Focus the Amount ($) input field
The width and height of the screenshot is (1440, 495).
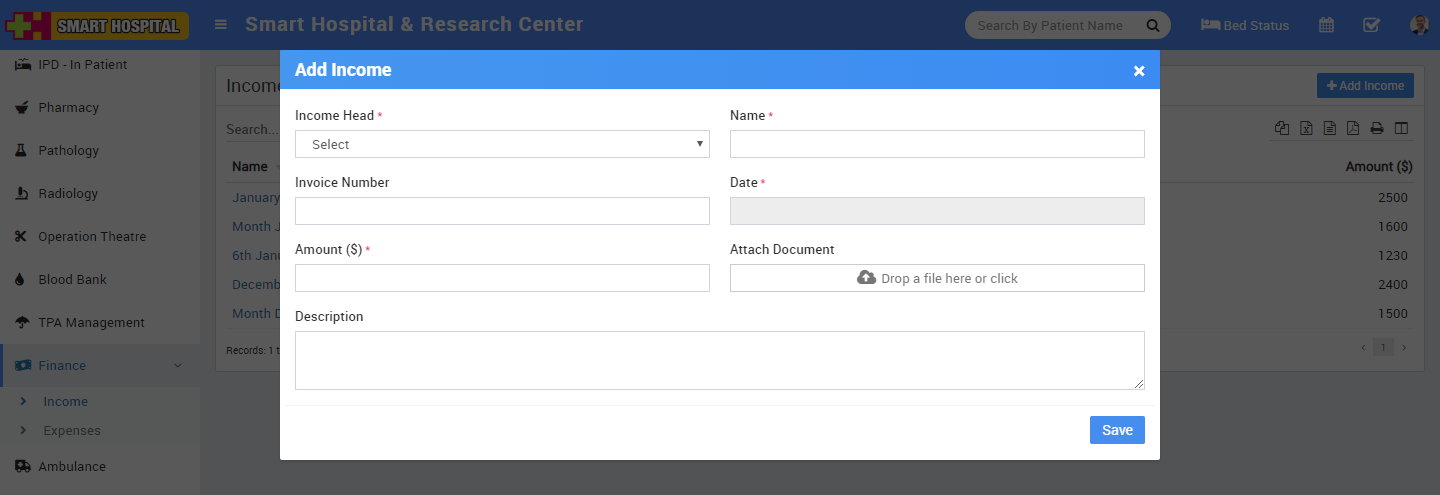(502, 278)
